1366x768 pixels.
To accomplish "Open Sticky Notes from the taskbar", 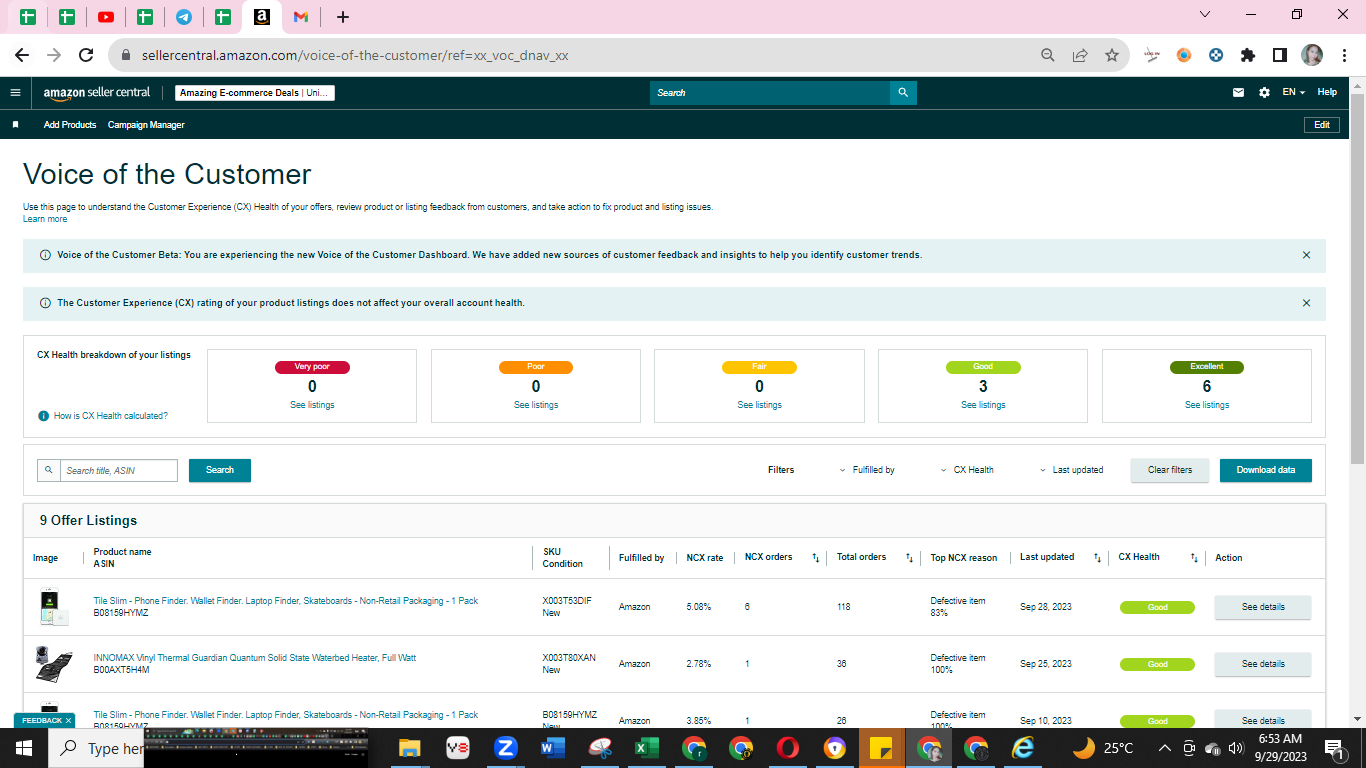I will coord(881,748).
